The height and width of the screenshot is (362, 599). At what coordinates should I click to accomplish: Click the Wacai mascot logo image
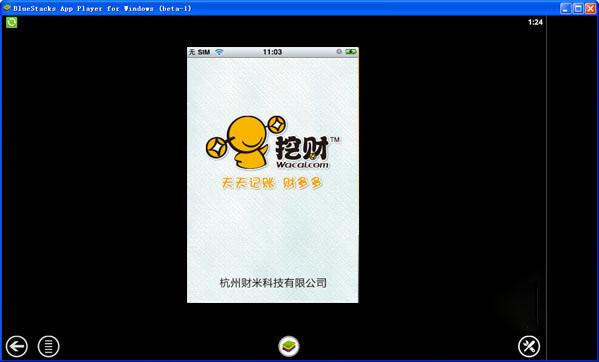246,142
